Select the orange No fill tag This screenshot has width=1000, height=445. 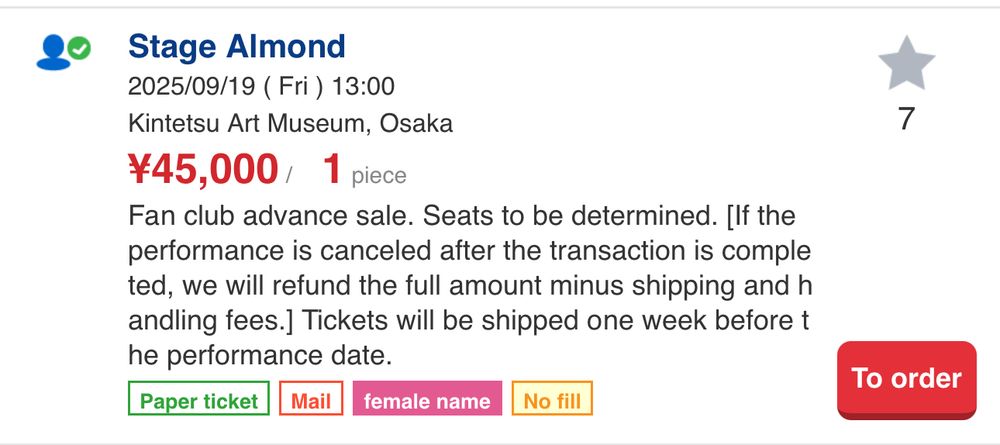(552, 398)
